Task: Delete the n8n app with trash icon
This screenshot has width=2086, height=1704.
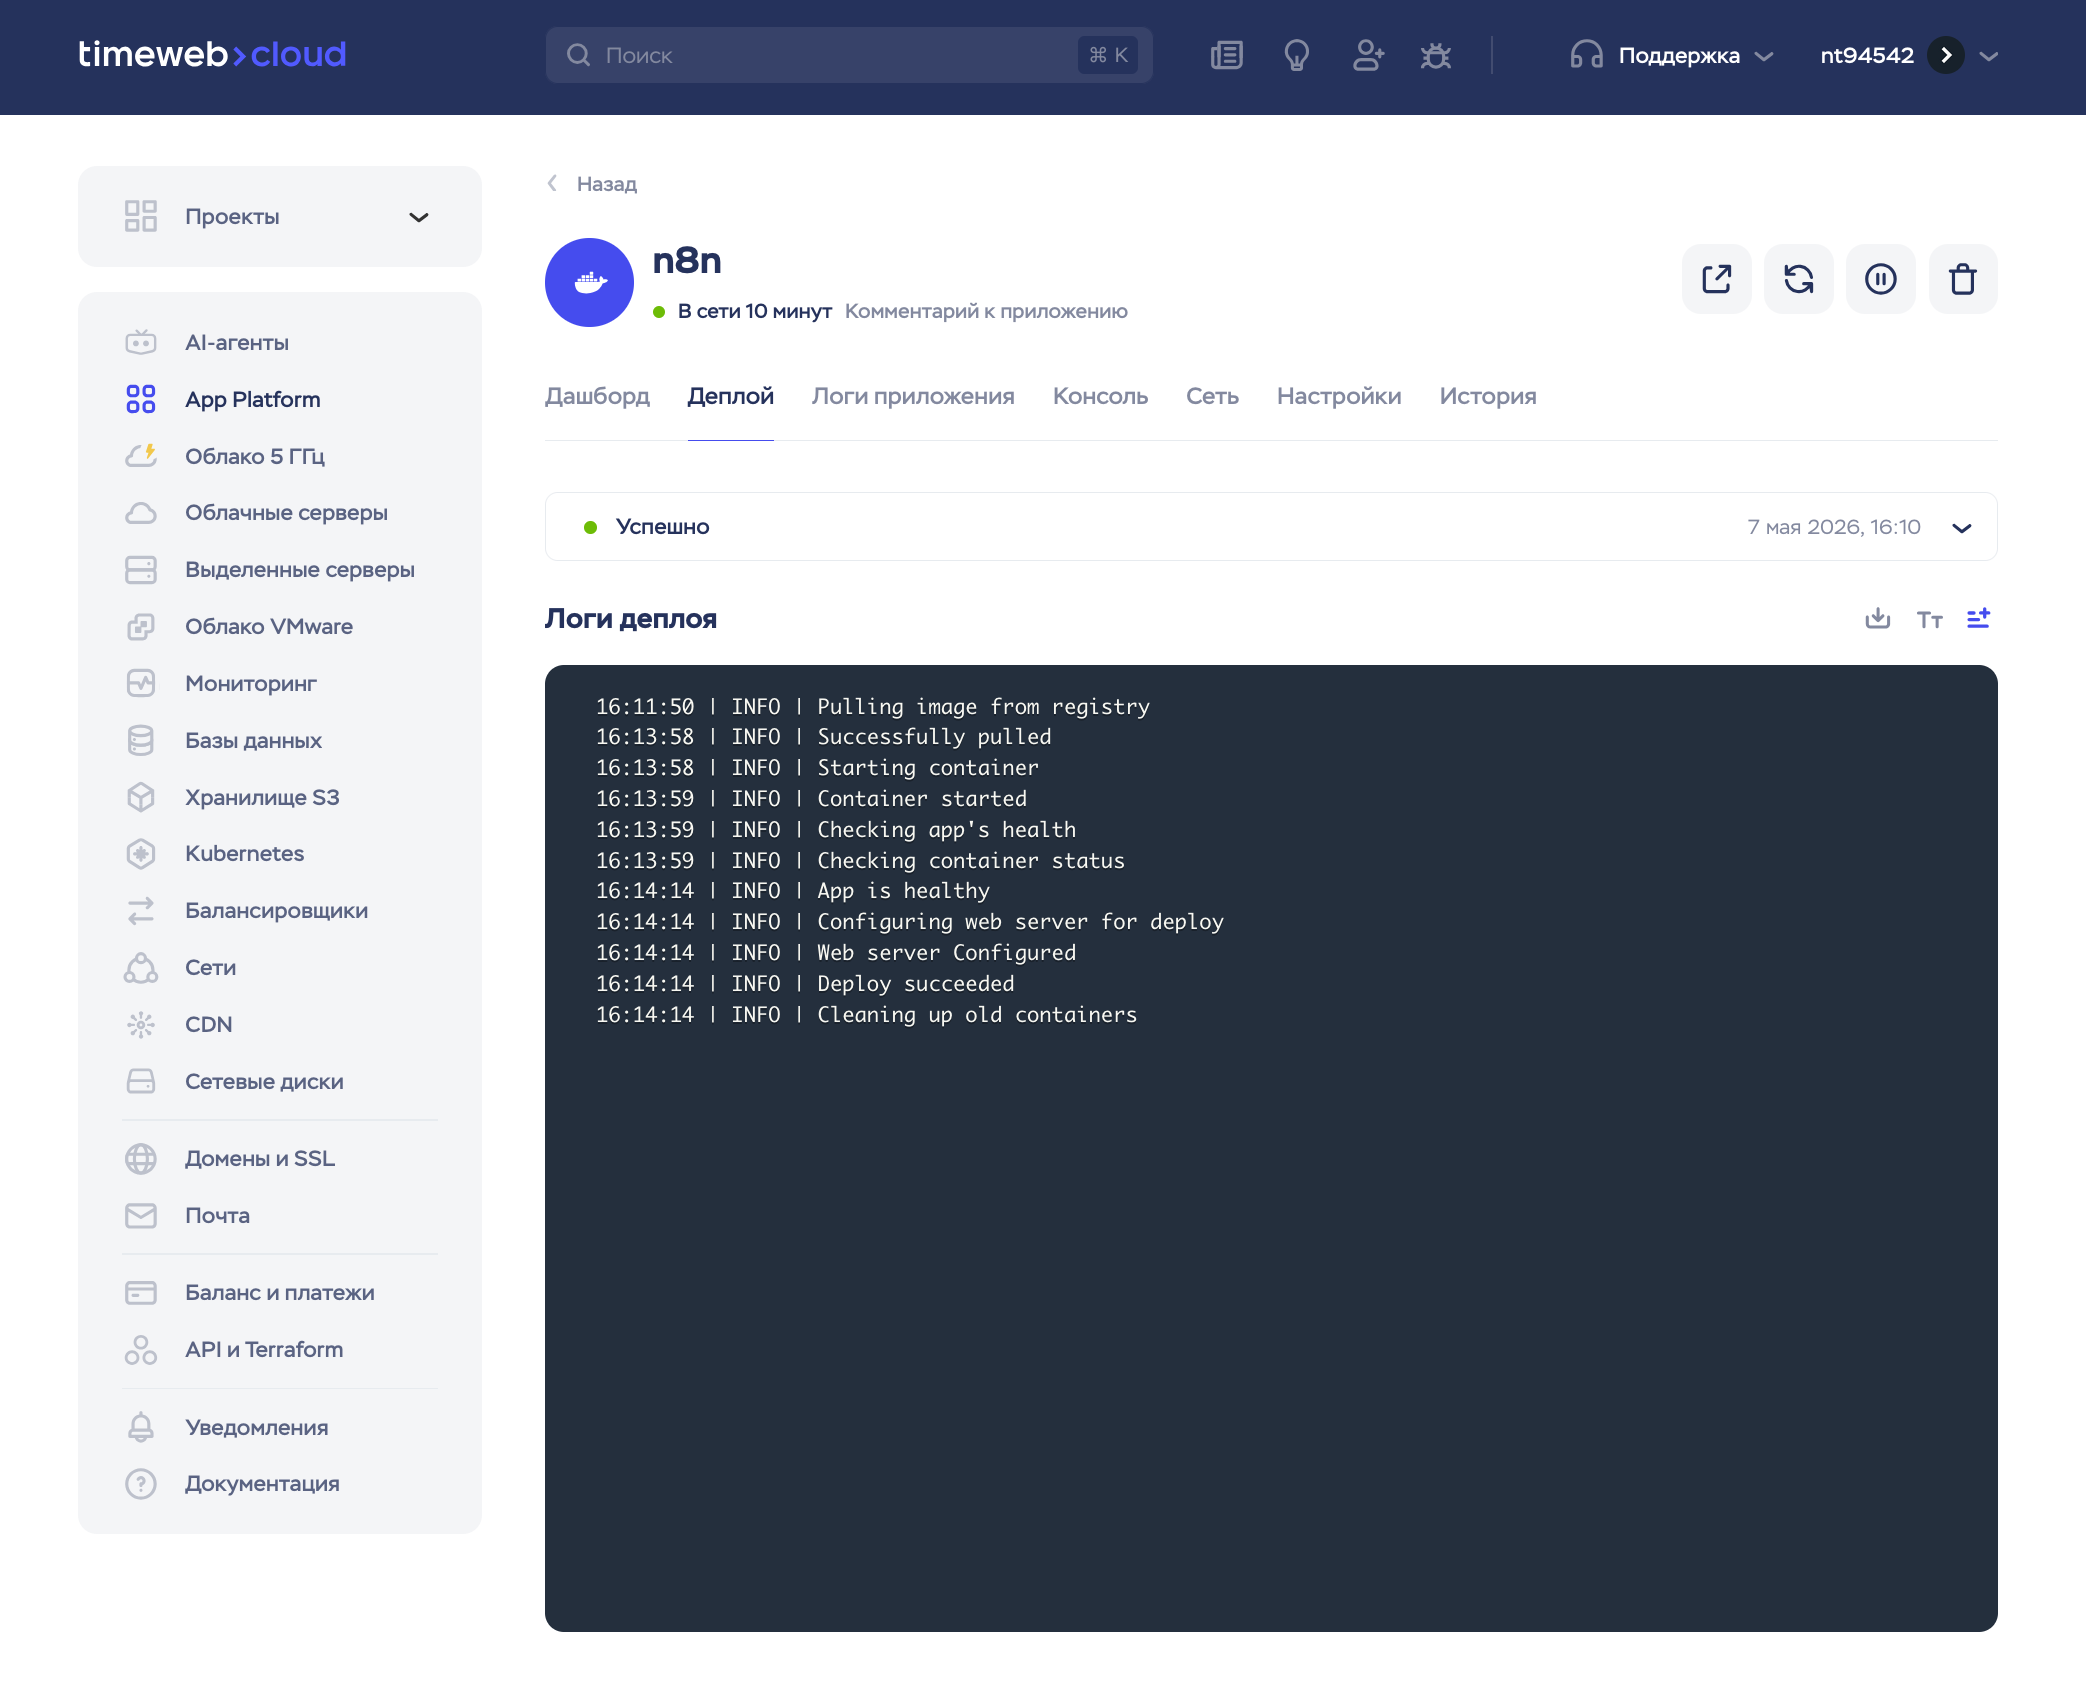Action: (x=1962, y=279)
